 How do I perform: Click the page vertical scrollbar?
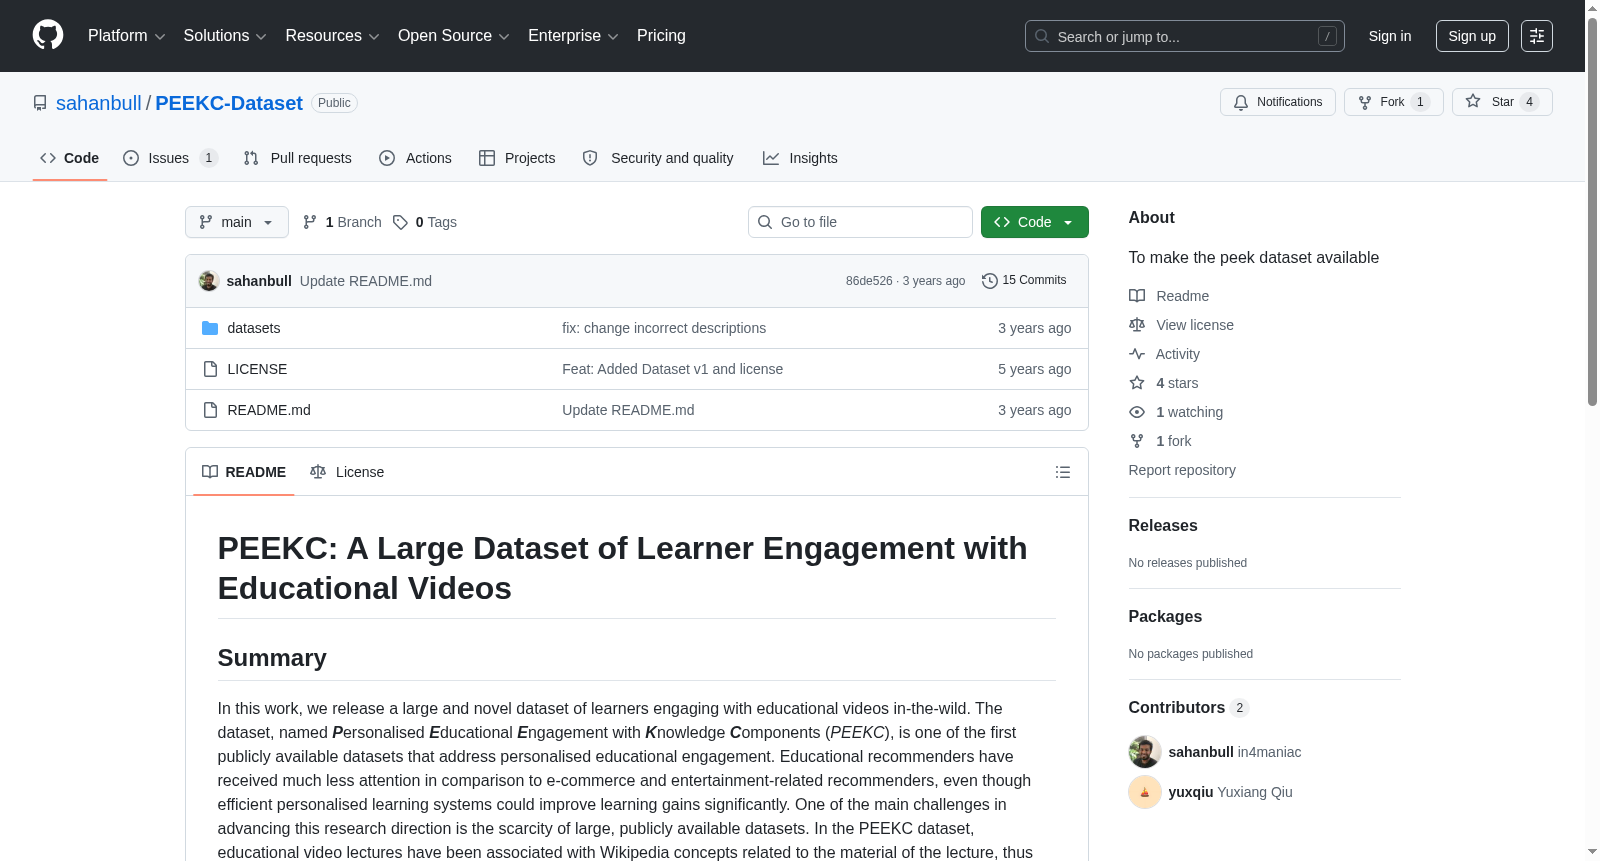(x=1592, y=210)
